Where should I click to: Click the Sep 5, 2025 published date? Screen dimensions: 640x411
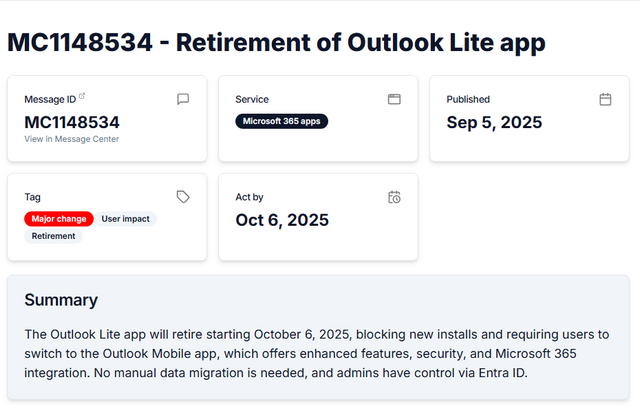(x=494, y=122)
